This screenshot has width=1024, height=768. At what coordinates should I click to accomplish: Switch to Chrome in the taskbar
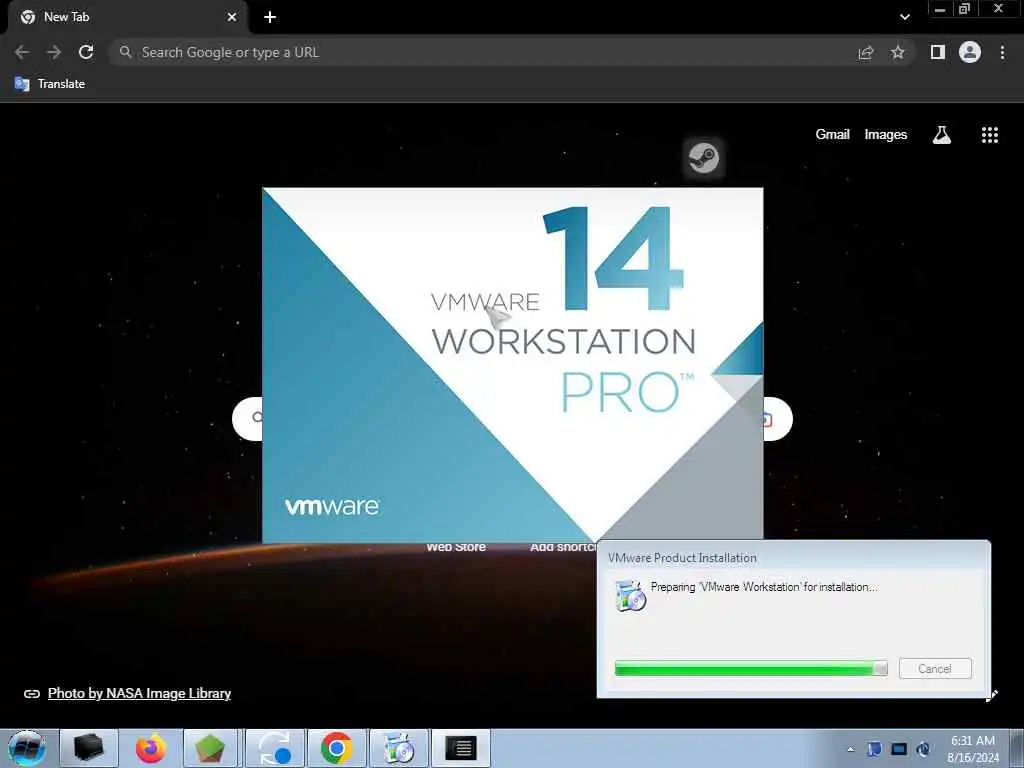tap(336, 748)
